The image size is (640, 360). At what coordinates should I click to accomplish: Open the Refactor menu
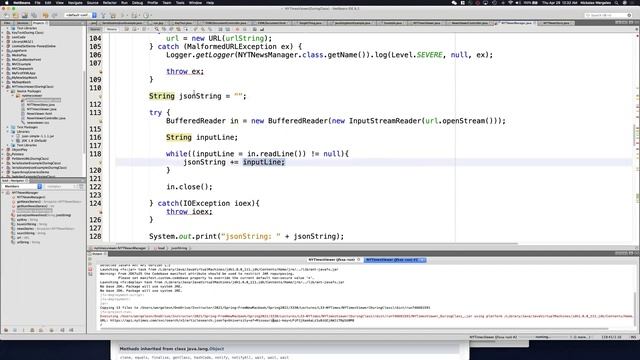pos(109,2)
